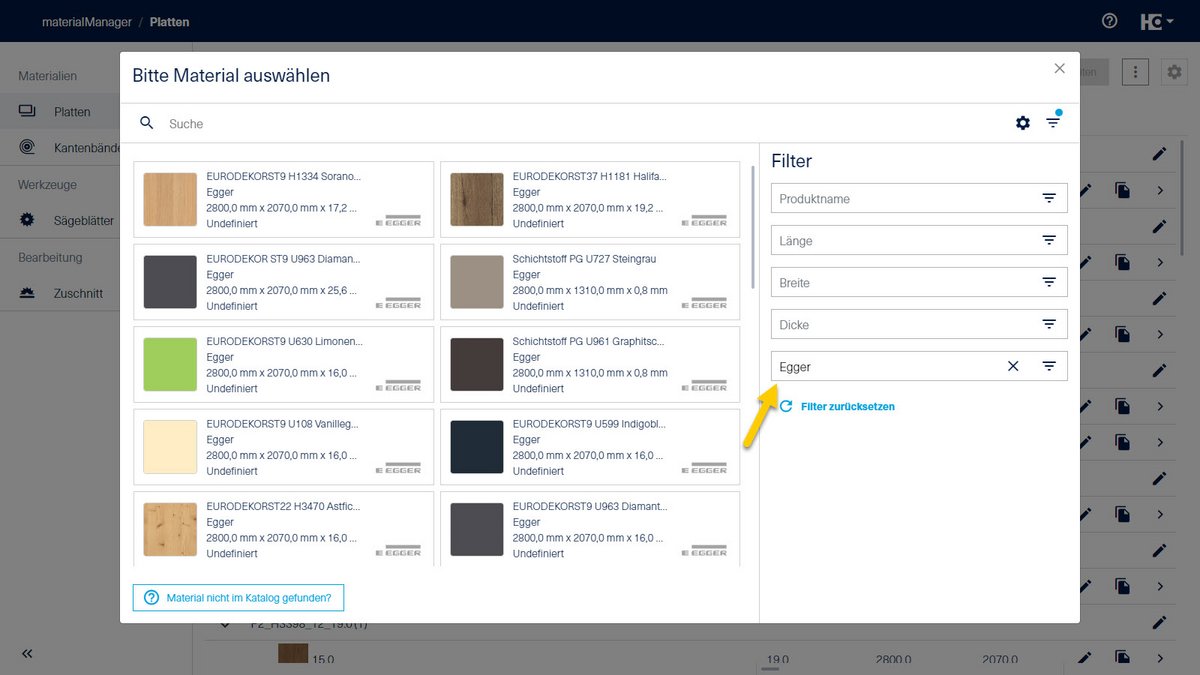Open the Länge filter options

point(1049,240)
